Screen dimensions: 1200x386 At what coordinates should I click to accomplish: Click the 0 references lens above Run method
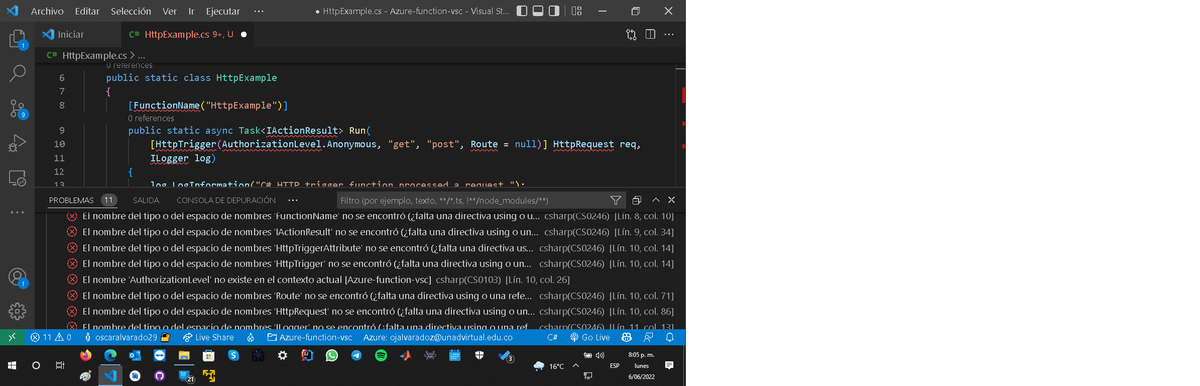[x=151, y=118]
